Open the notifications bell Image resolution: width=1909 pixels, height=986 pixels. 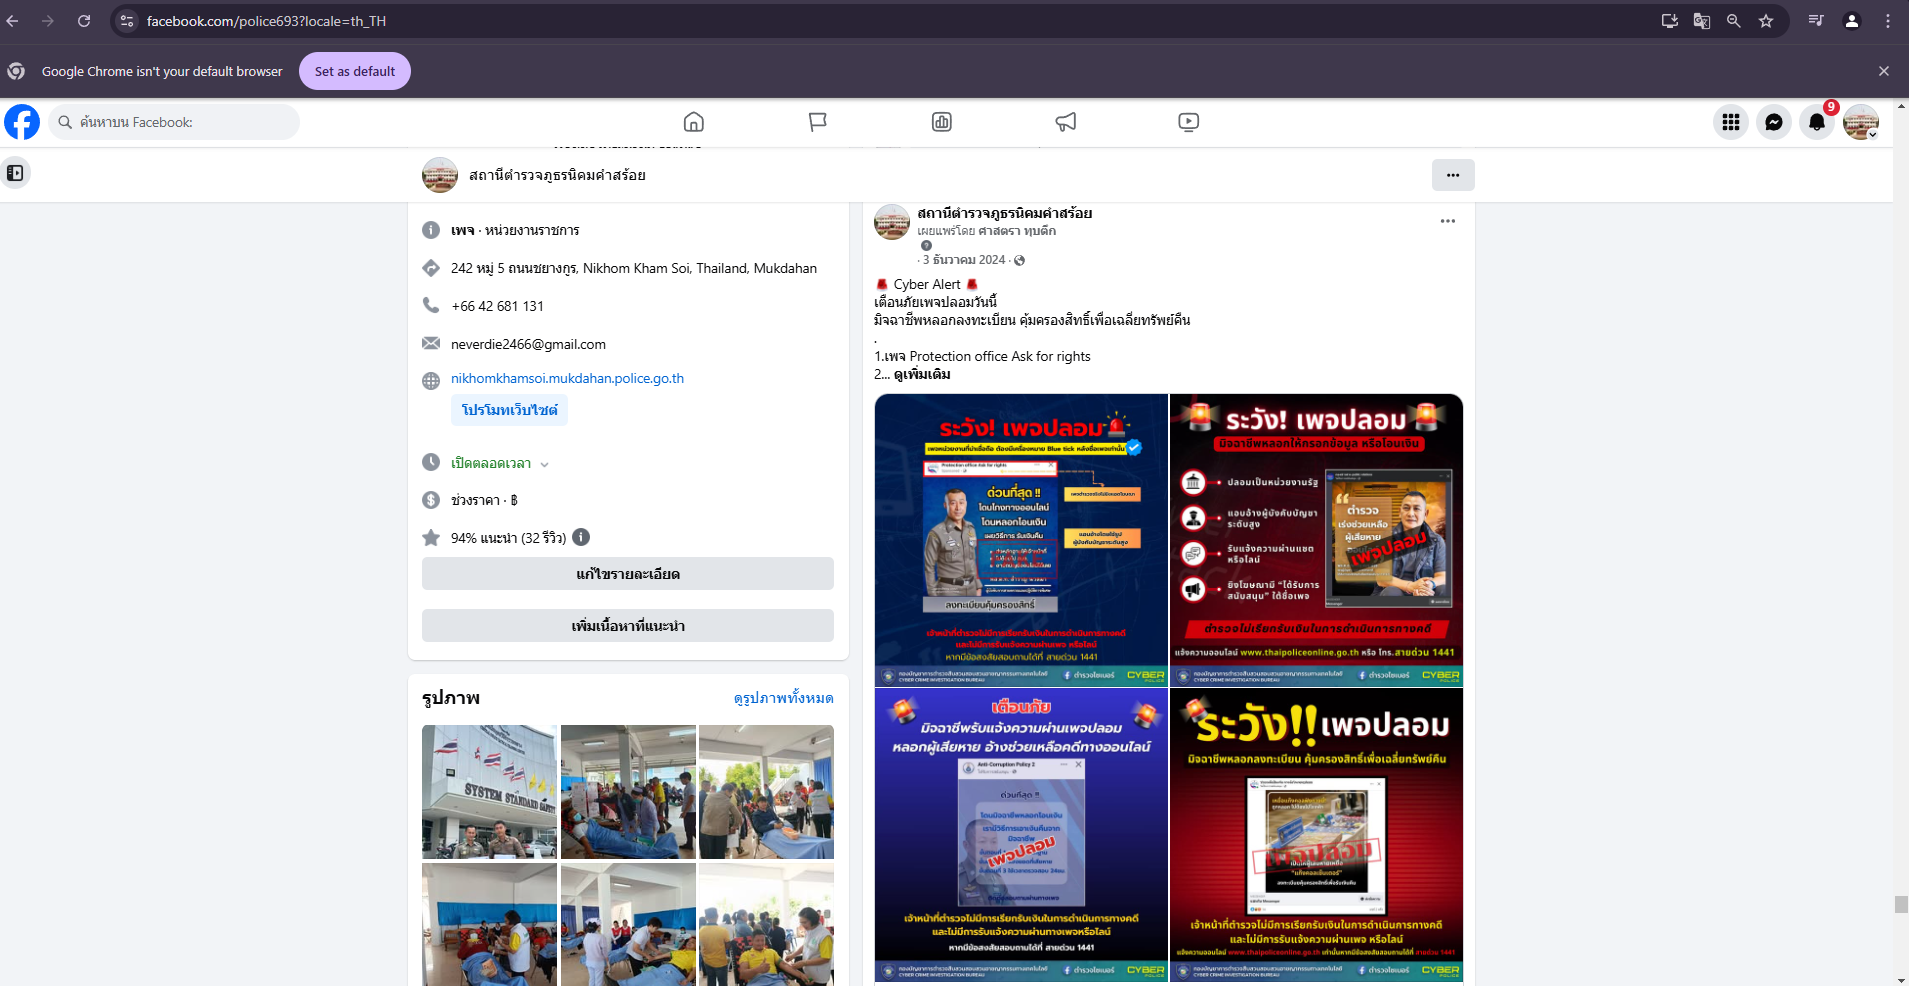point(1816,122)
